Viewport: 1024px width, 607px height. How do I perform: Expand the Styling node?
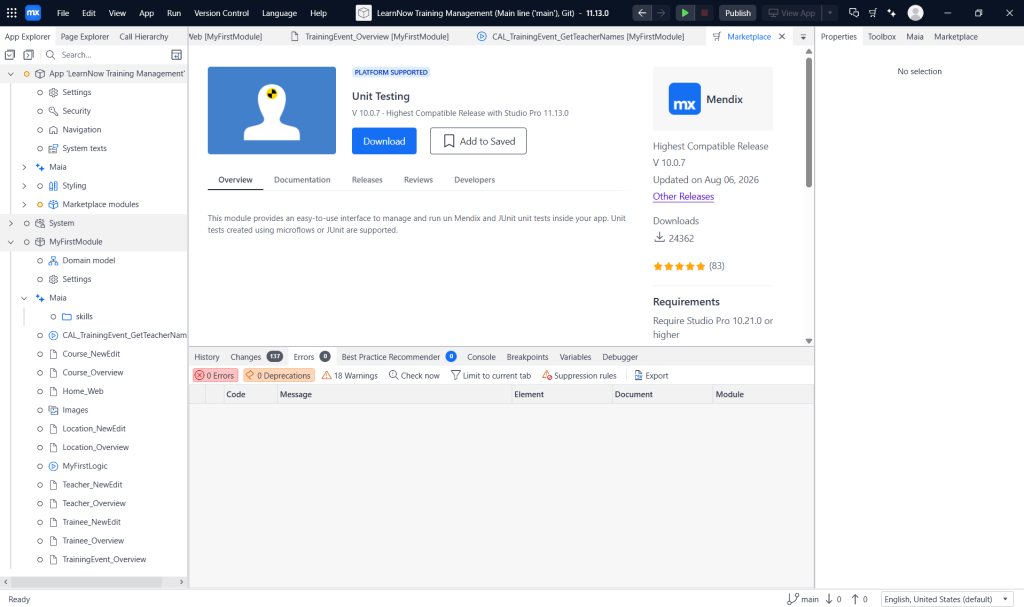click(x=24, y=186)
